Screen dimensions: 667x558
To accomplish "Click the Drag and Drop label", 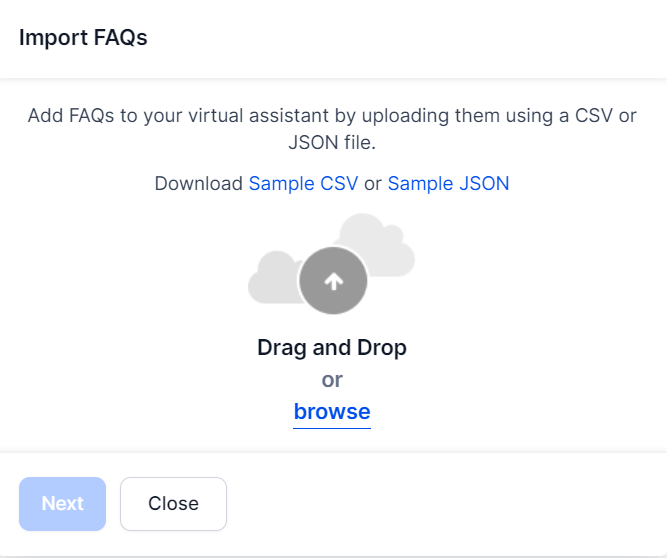I will click(332, 348).
